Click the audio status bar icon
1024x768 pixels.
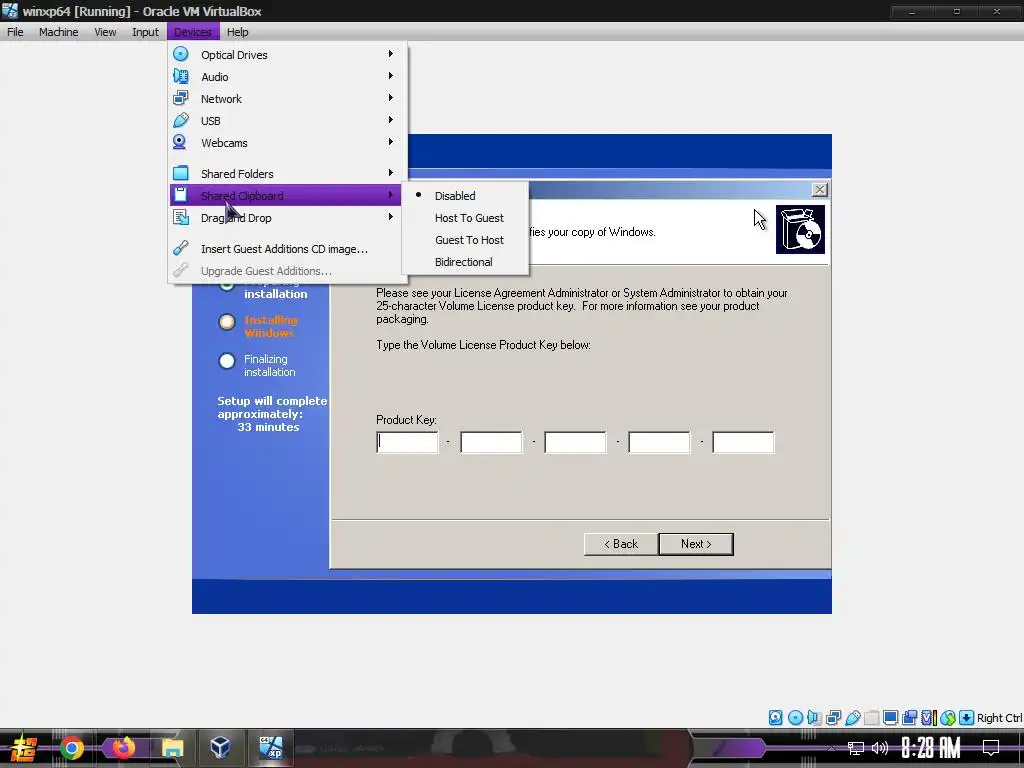814,718
